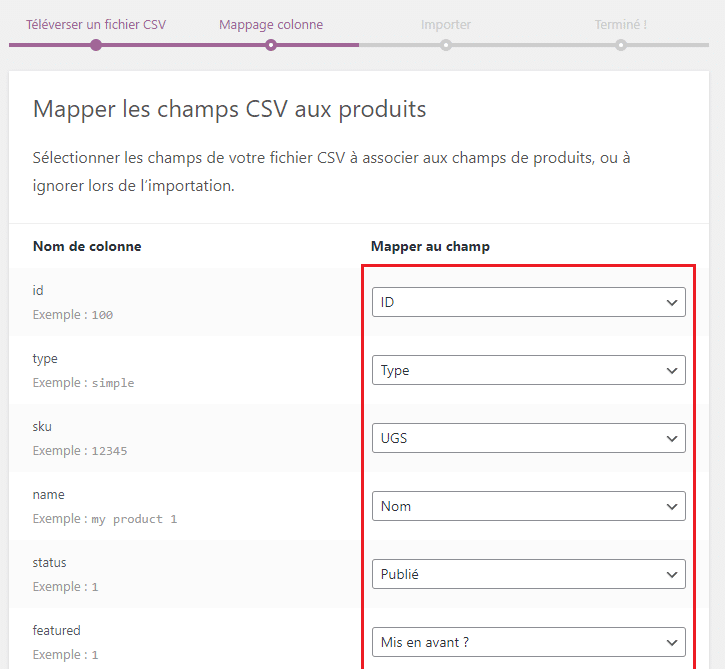The height and width of the screenshot is (669, 725).
Task: Click the sku column name label
Action: coord(43,427)
